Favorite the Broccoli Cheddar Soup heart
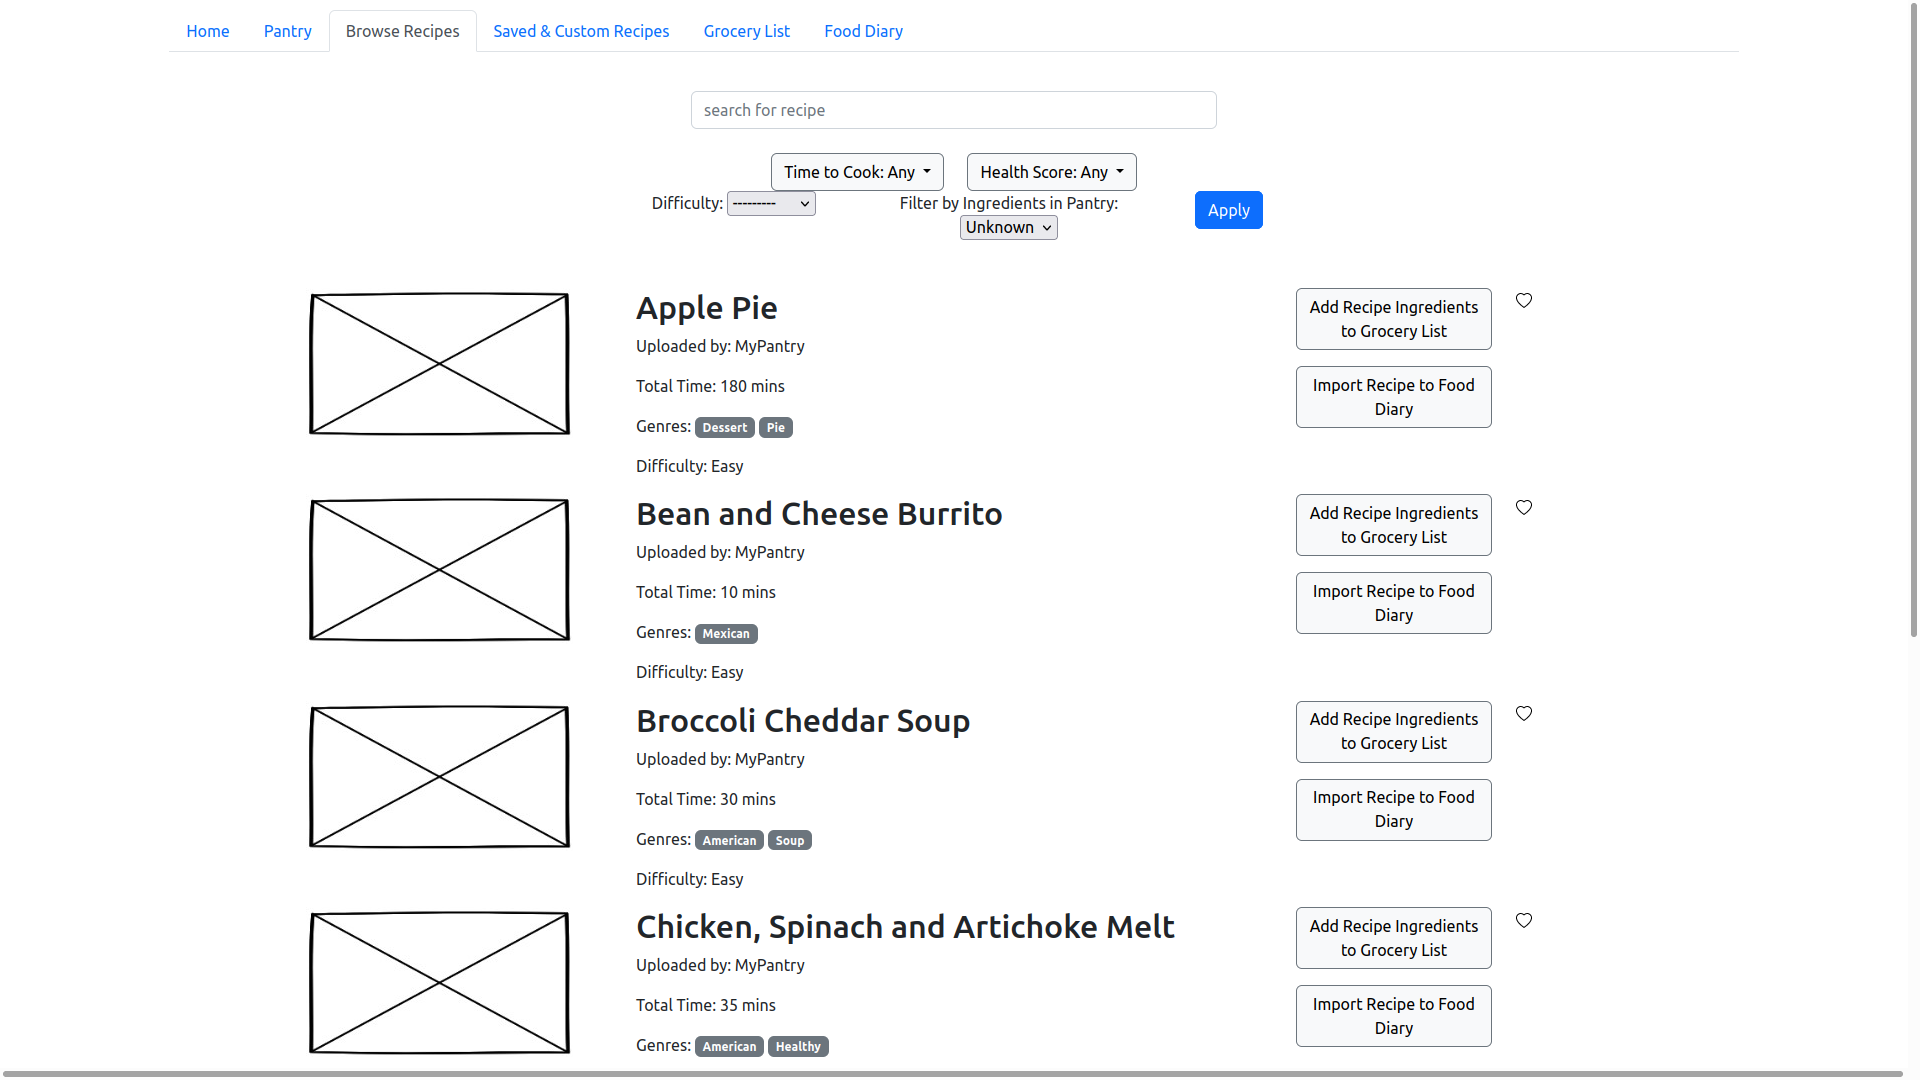The image size is (1920, 1080). click(x=1524, y=713)
